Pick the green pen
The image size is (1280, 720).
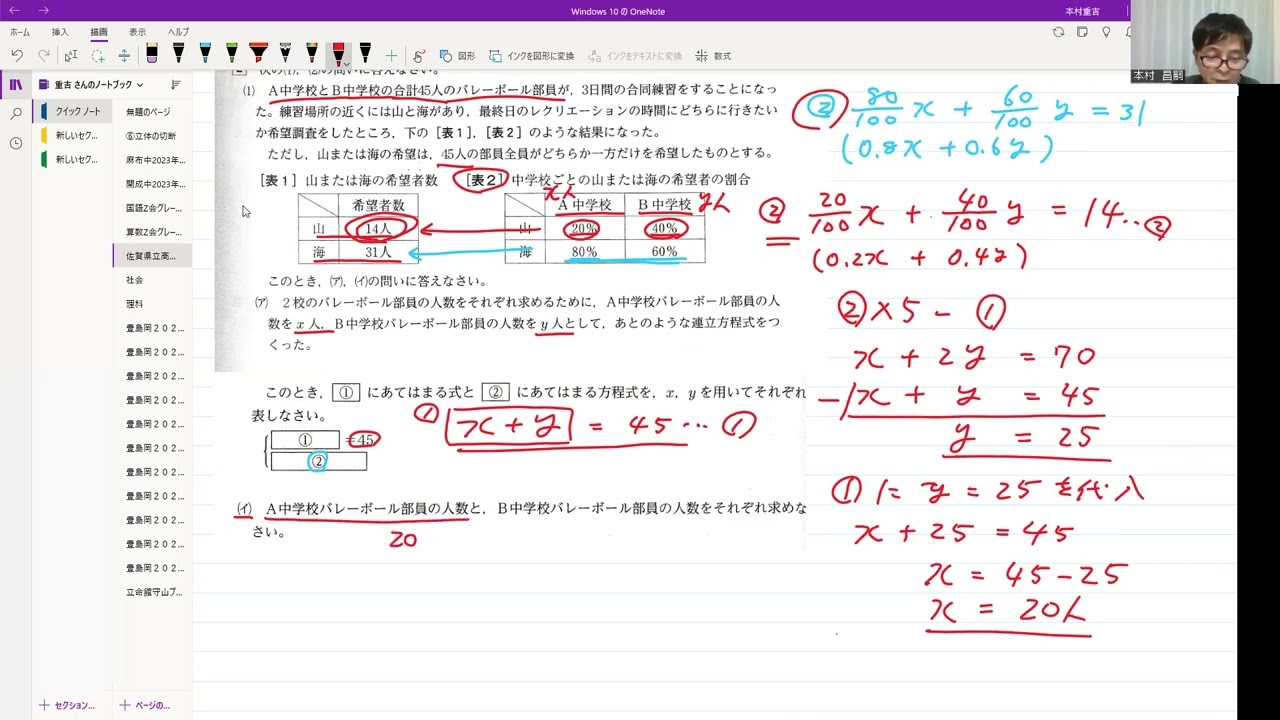pyautogui.click(x=232, y=55)
